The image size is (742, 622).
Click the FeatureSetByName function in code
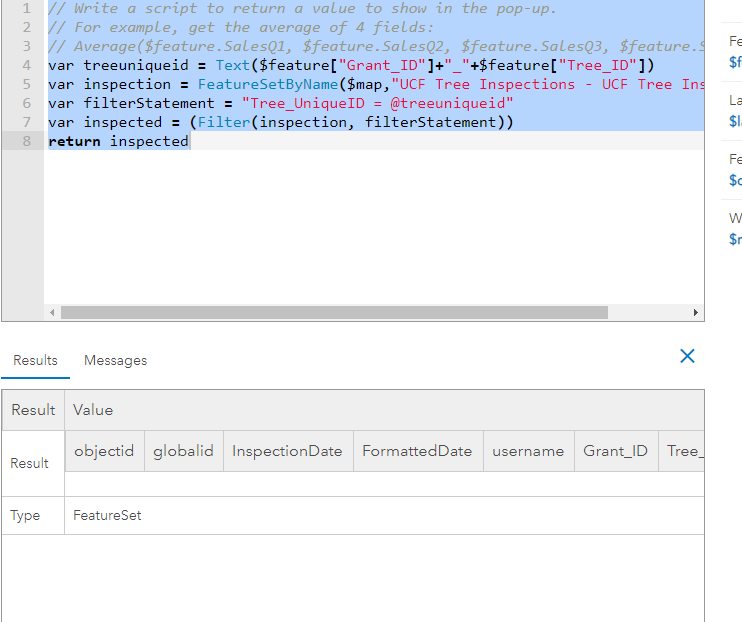coord(268,84)
